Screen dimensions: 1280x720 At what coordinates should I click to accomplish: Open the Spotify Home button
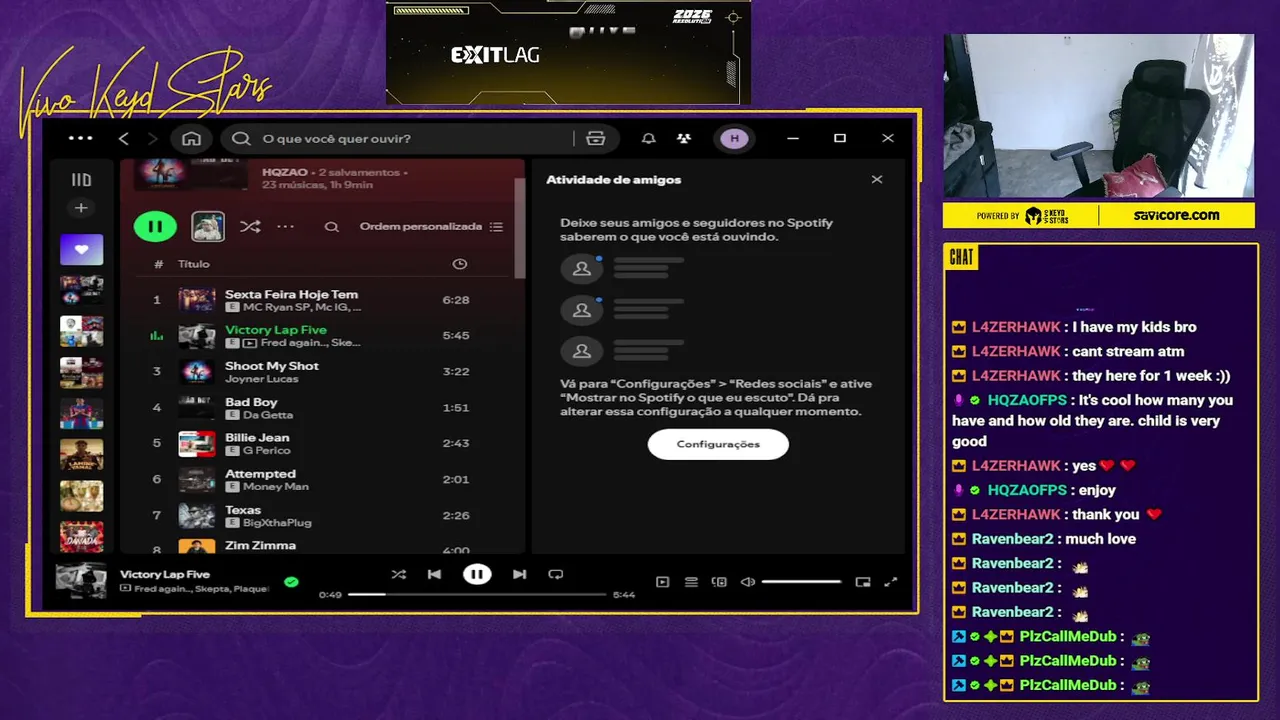click(192, 138)
